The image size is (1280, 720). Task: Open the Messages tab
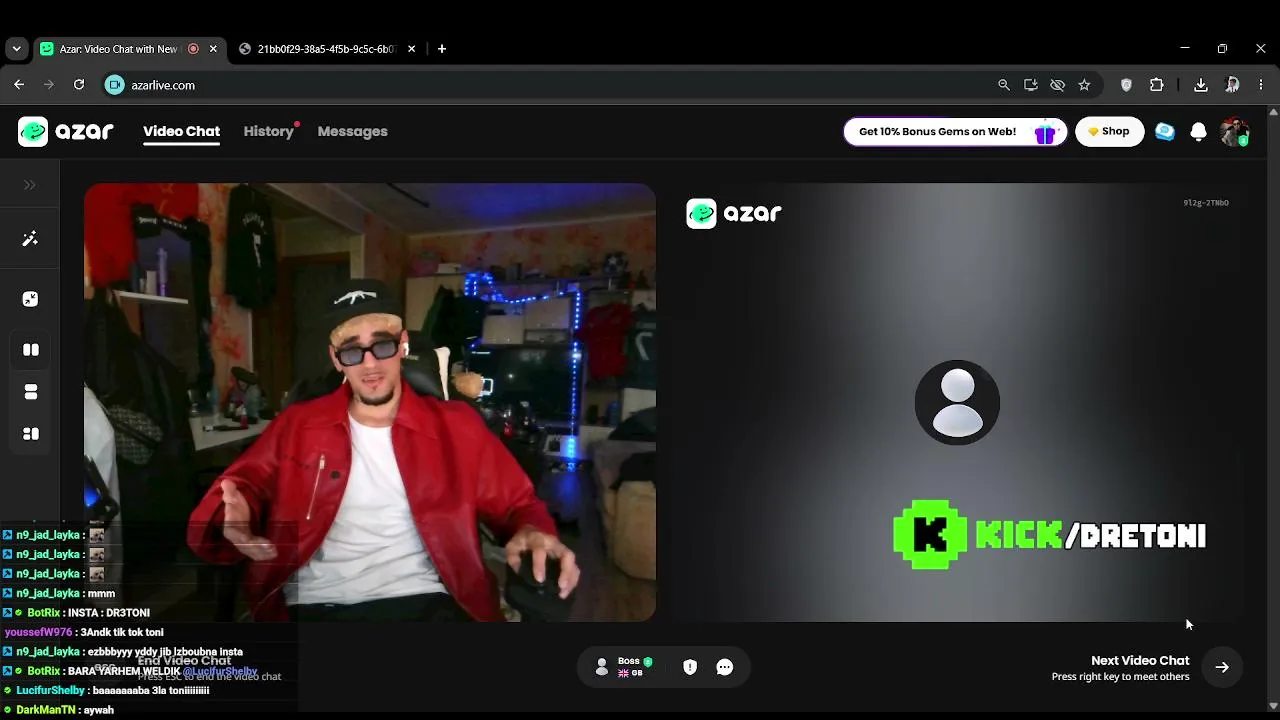pos(352,131)
